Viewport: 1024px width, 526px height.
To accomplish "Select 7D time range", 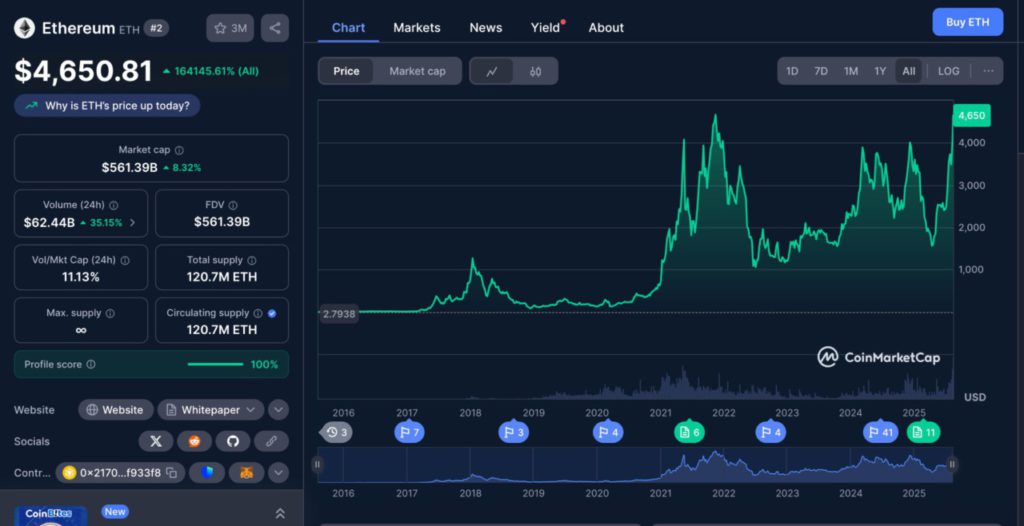I will pos(821,71).
